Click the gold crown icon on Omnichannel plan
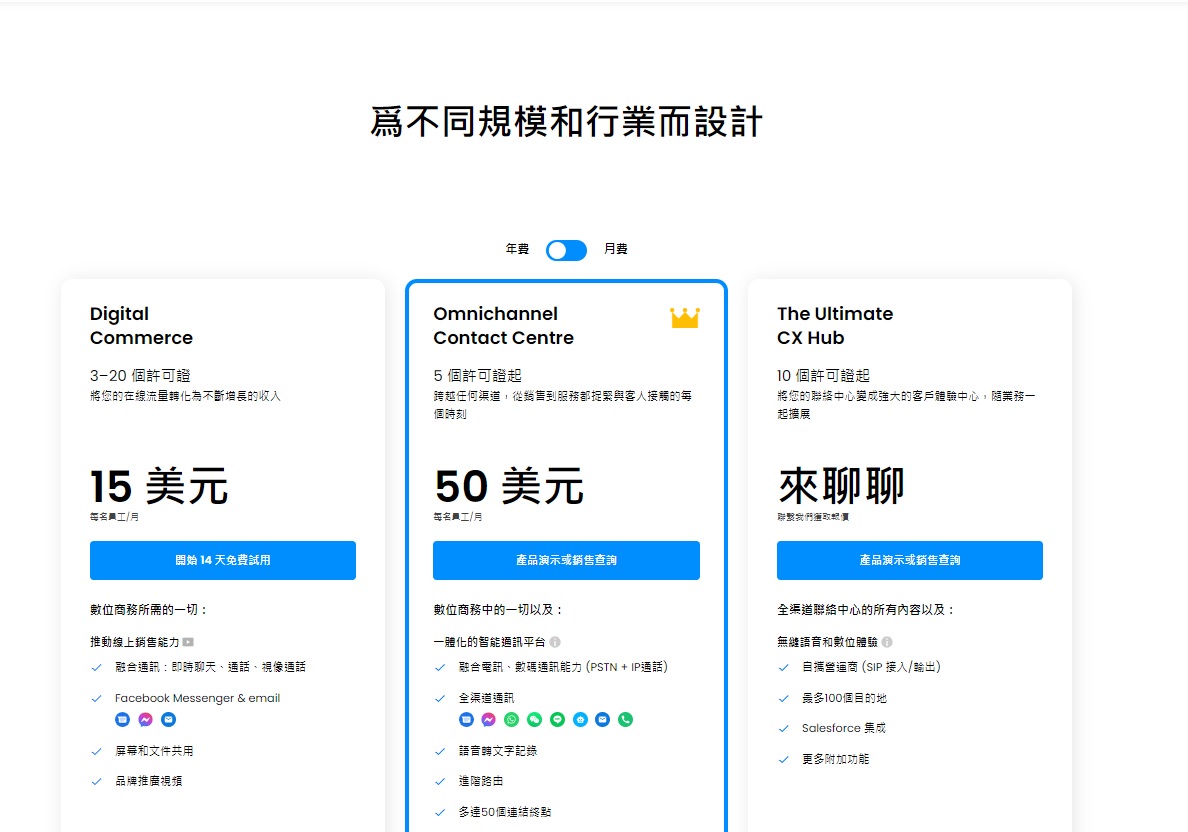Viewport: 1188px width, 832px height. coord(685,318)
